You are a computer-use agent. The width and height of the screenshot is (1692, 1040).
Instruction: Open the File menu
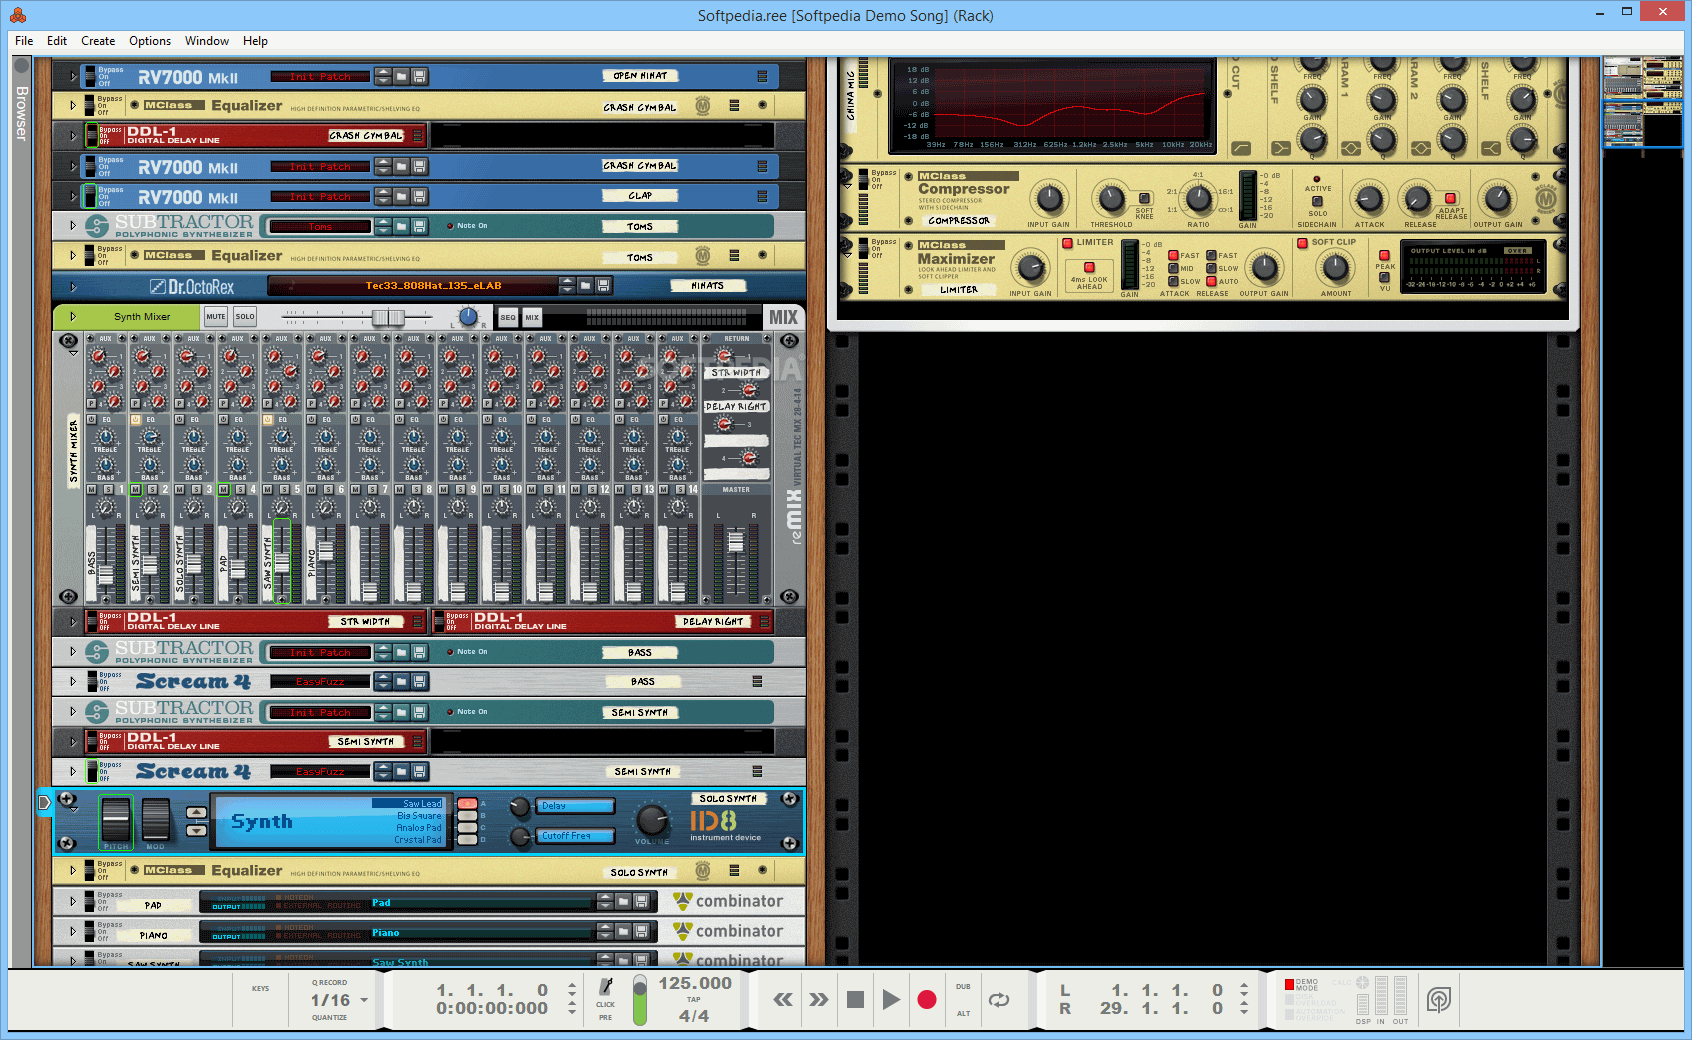pyautogui.click(x=24, y=41)
